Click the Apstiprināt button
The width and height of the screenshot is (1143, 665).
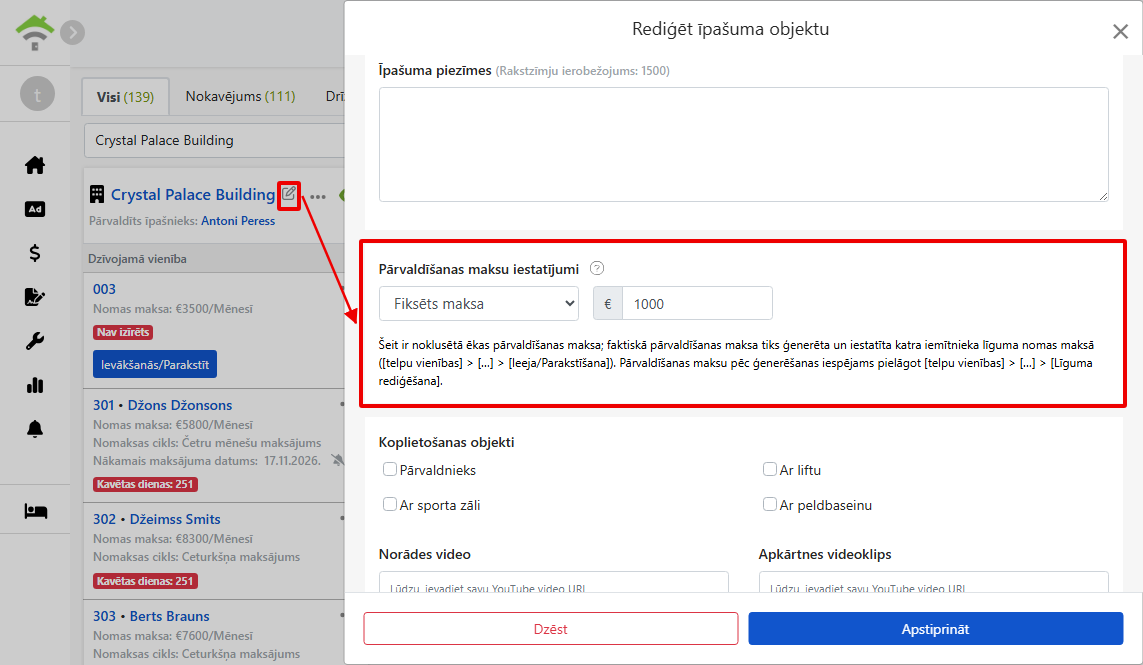tap(935, 629)
